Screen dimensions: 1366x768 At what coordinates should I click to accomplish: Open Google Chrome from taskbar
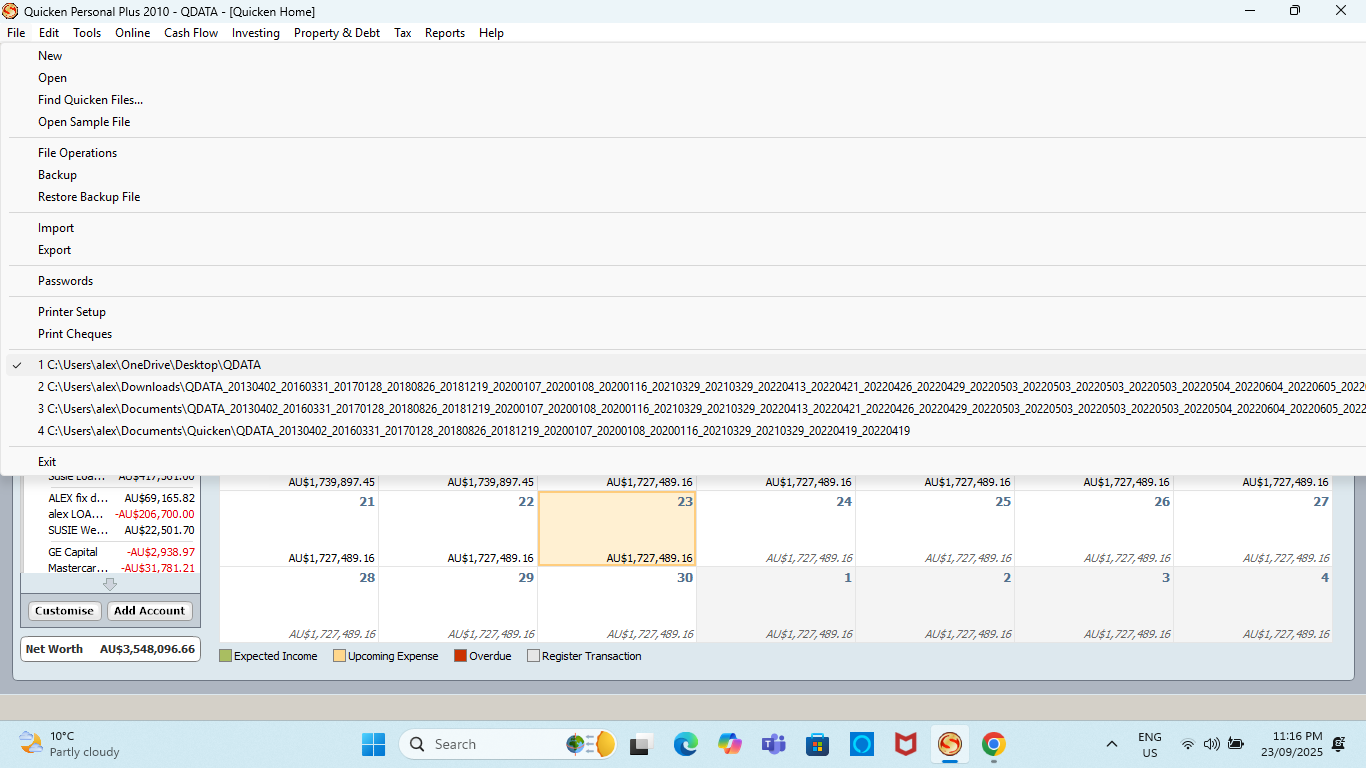point(993,744)
